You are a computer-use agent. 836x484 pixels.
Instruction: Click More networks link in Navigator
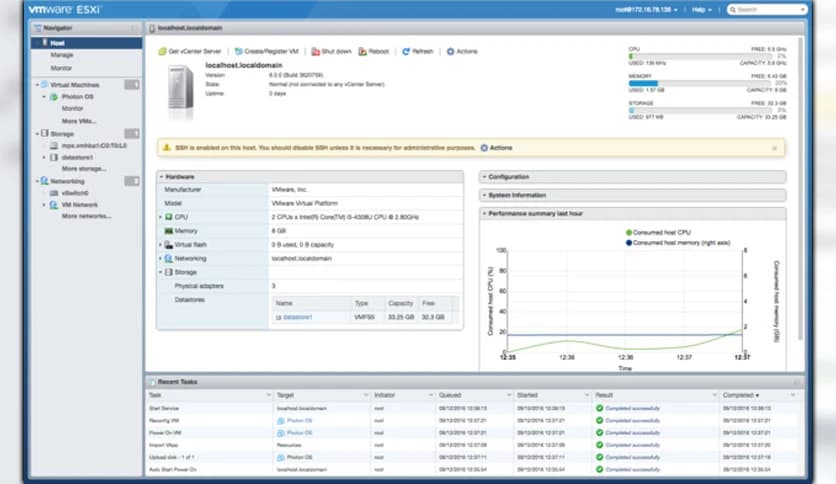(x=87, y=216)
